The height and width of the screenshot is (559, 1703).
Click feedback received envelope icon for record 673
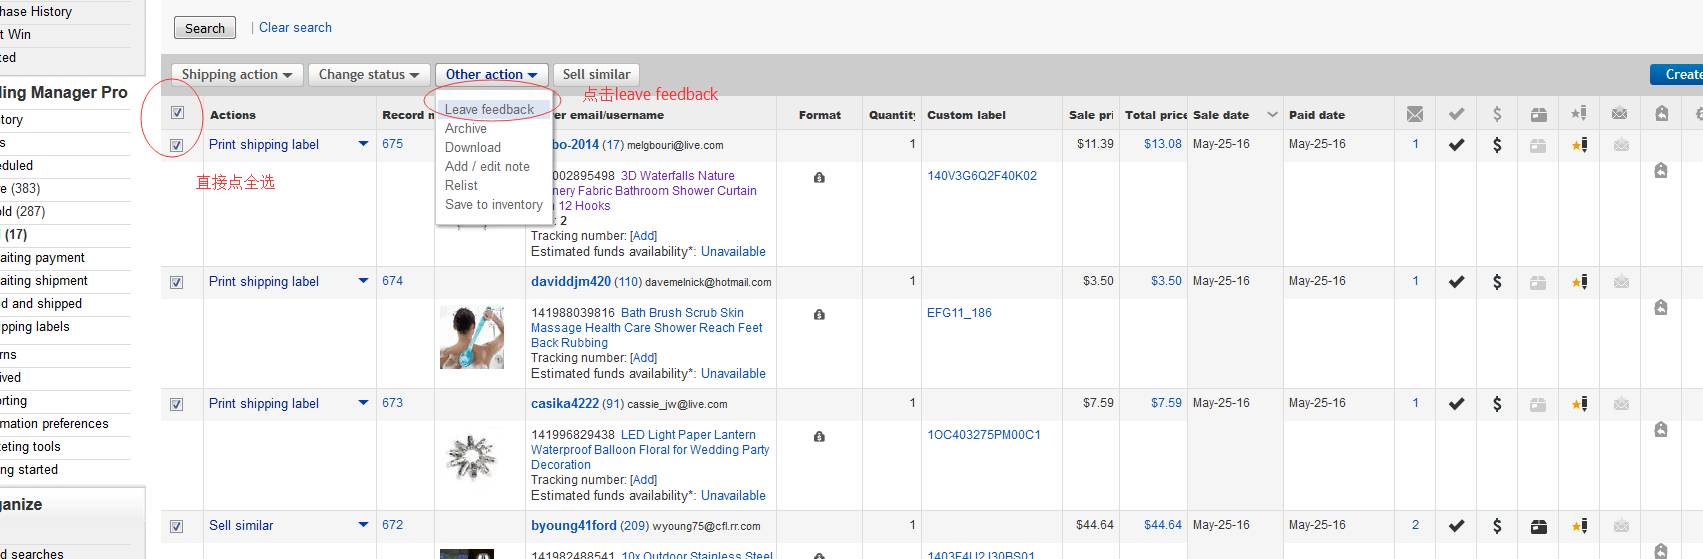tap(1621, 404)
